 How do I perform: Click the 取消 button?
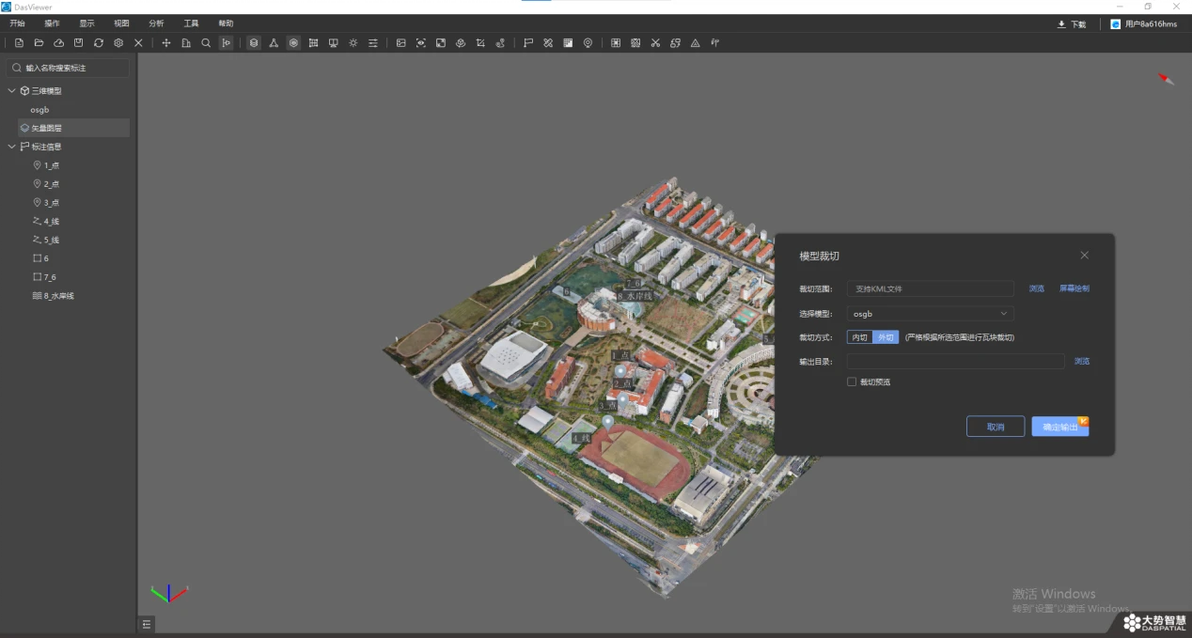(995, 427)
